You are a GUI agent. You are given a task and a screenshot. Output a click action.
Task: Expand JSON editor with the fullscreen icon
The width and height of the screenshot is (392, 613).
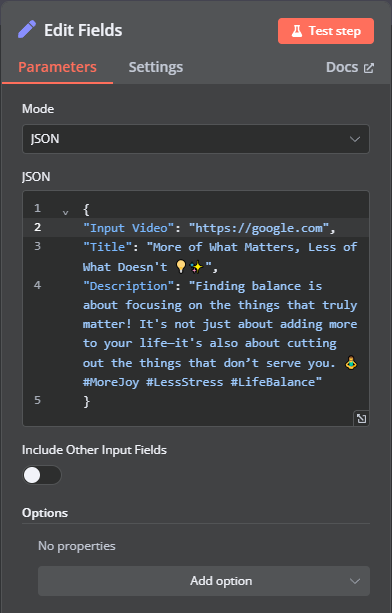tap(361, 418)
